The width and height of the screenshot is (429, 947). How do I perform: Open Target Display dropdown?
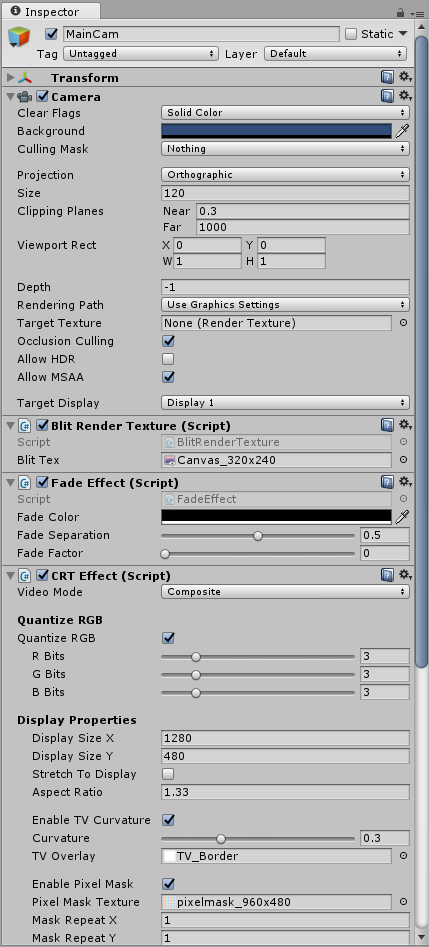coord(285,403)
